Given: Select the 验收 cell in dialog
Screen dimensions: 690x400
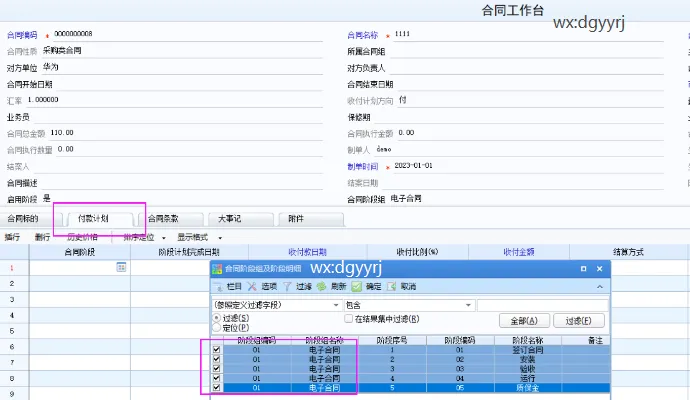Looking at the screenshot, I should point(528,369).
